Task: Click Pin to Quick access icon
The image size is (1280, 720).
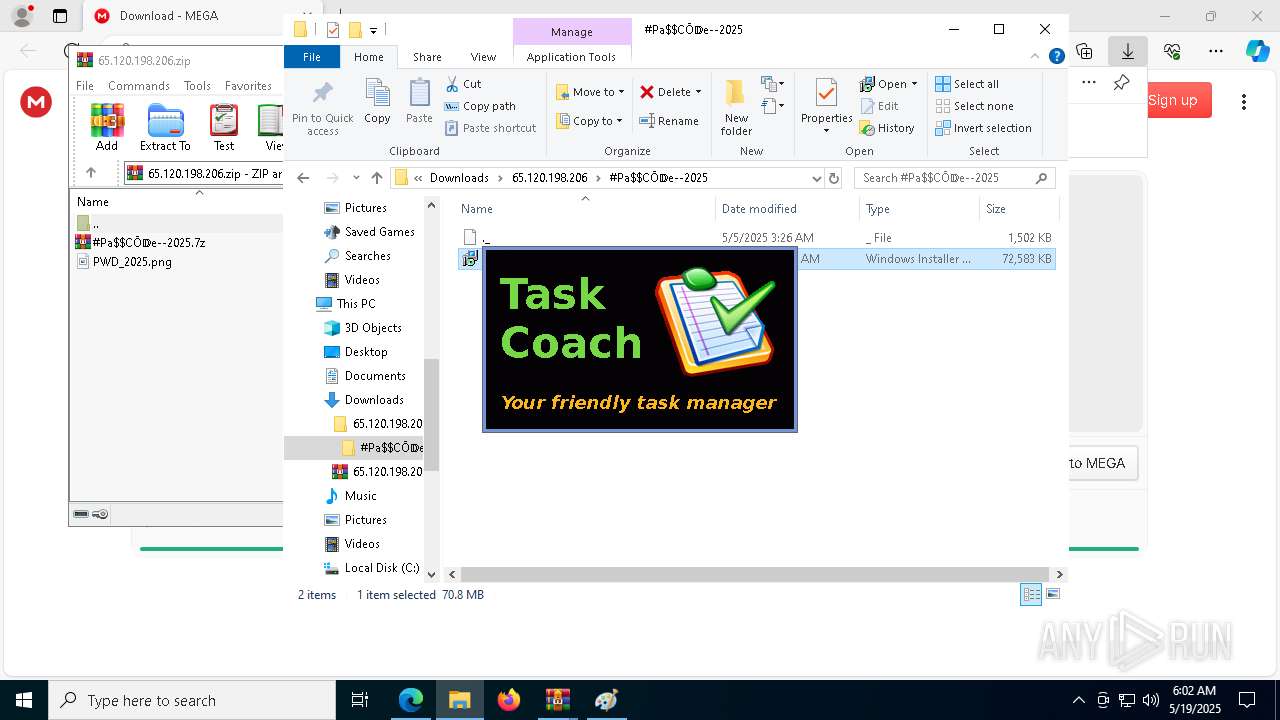Action: [322, 94]
